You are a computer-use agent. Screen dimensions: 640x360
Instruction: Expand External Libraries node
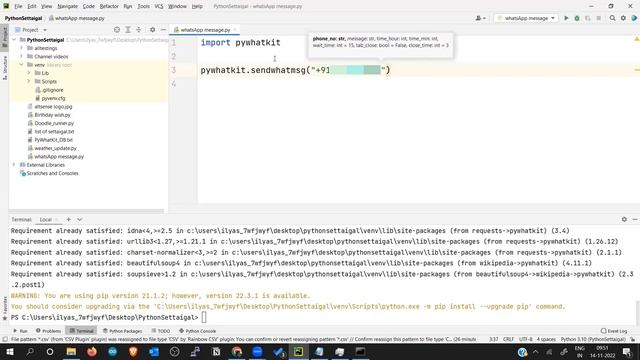point(14,165)
